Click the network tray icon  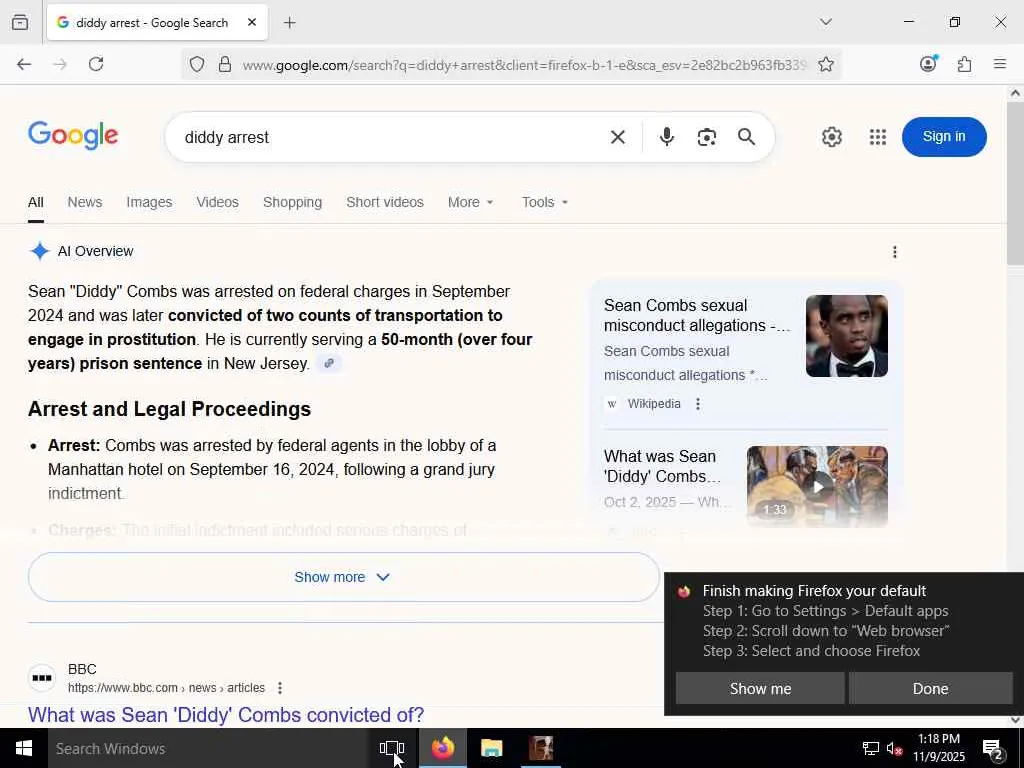pyautogui.click(x=871, y=748)
